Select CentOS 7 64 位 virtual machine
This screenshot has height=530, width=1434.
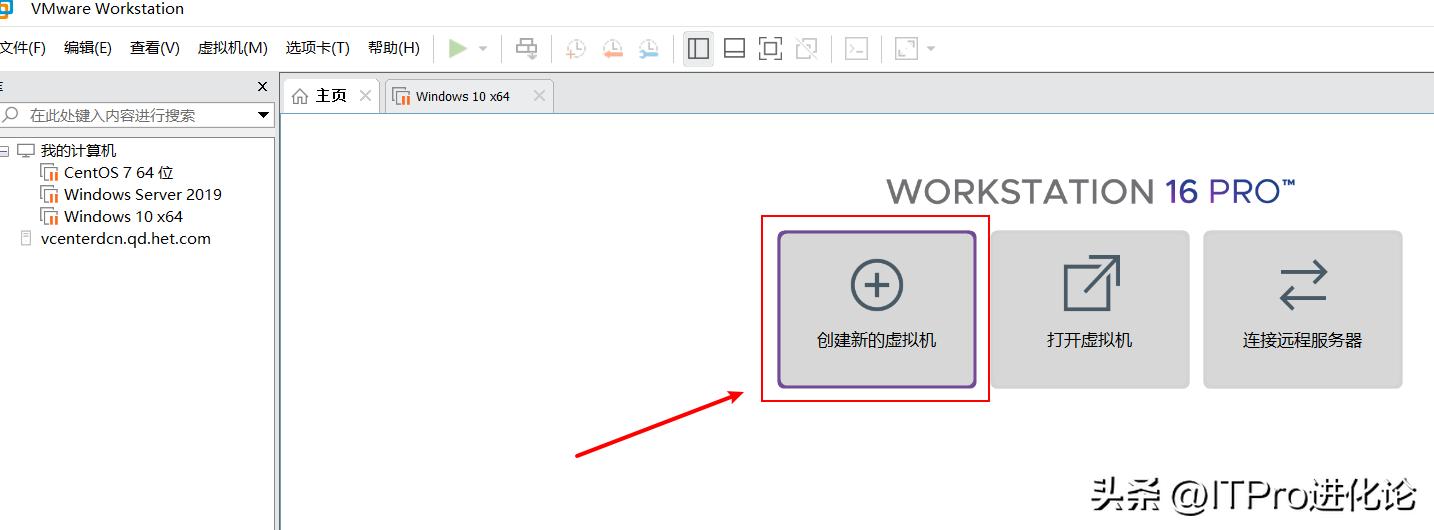point(119,173)
